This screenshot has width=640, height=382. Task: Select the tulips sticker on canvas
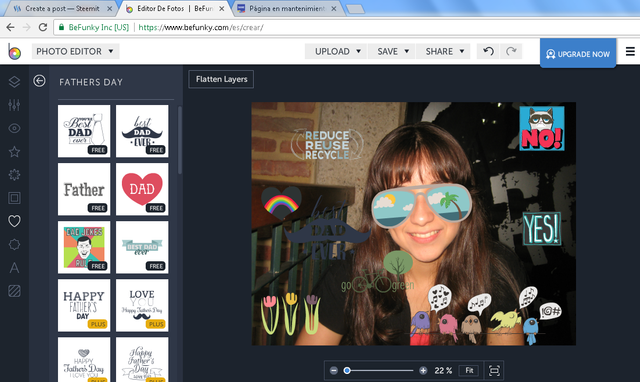click(x=291, y=313)
